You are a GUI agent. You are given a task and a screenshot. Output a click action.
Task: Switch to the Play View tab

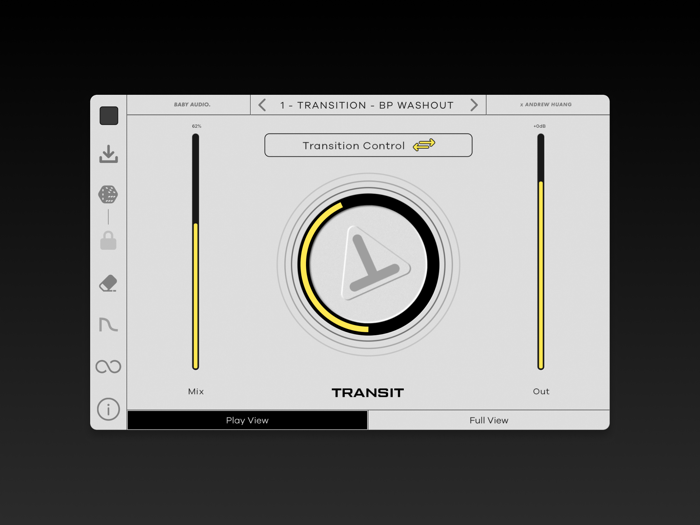click(247, 420)
